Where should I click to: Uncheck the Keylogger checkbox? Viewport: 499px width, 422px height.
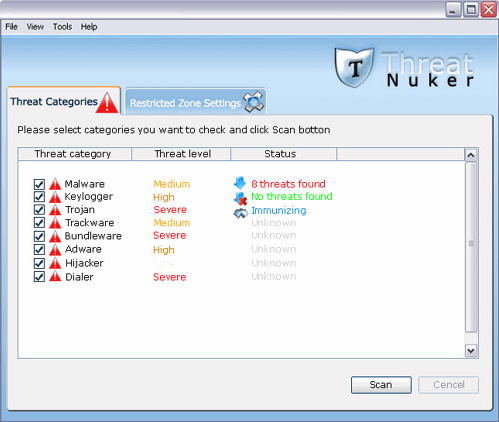click(x=39, y=197)
